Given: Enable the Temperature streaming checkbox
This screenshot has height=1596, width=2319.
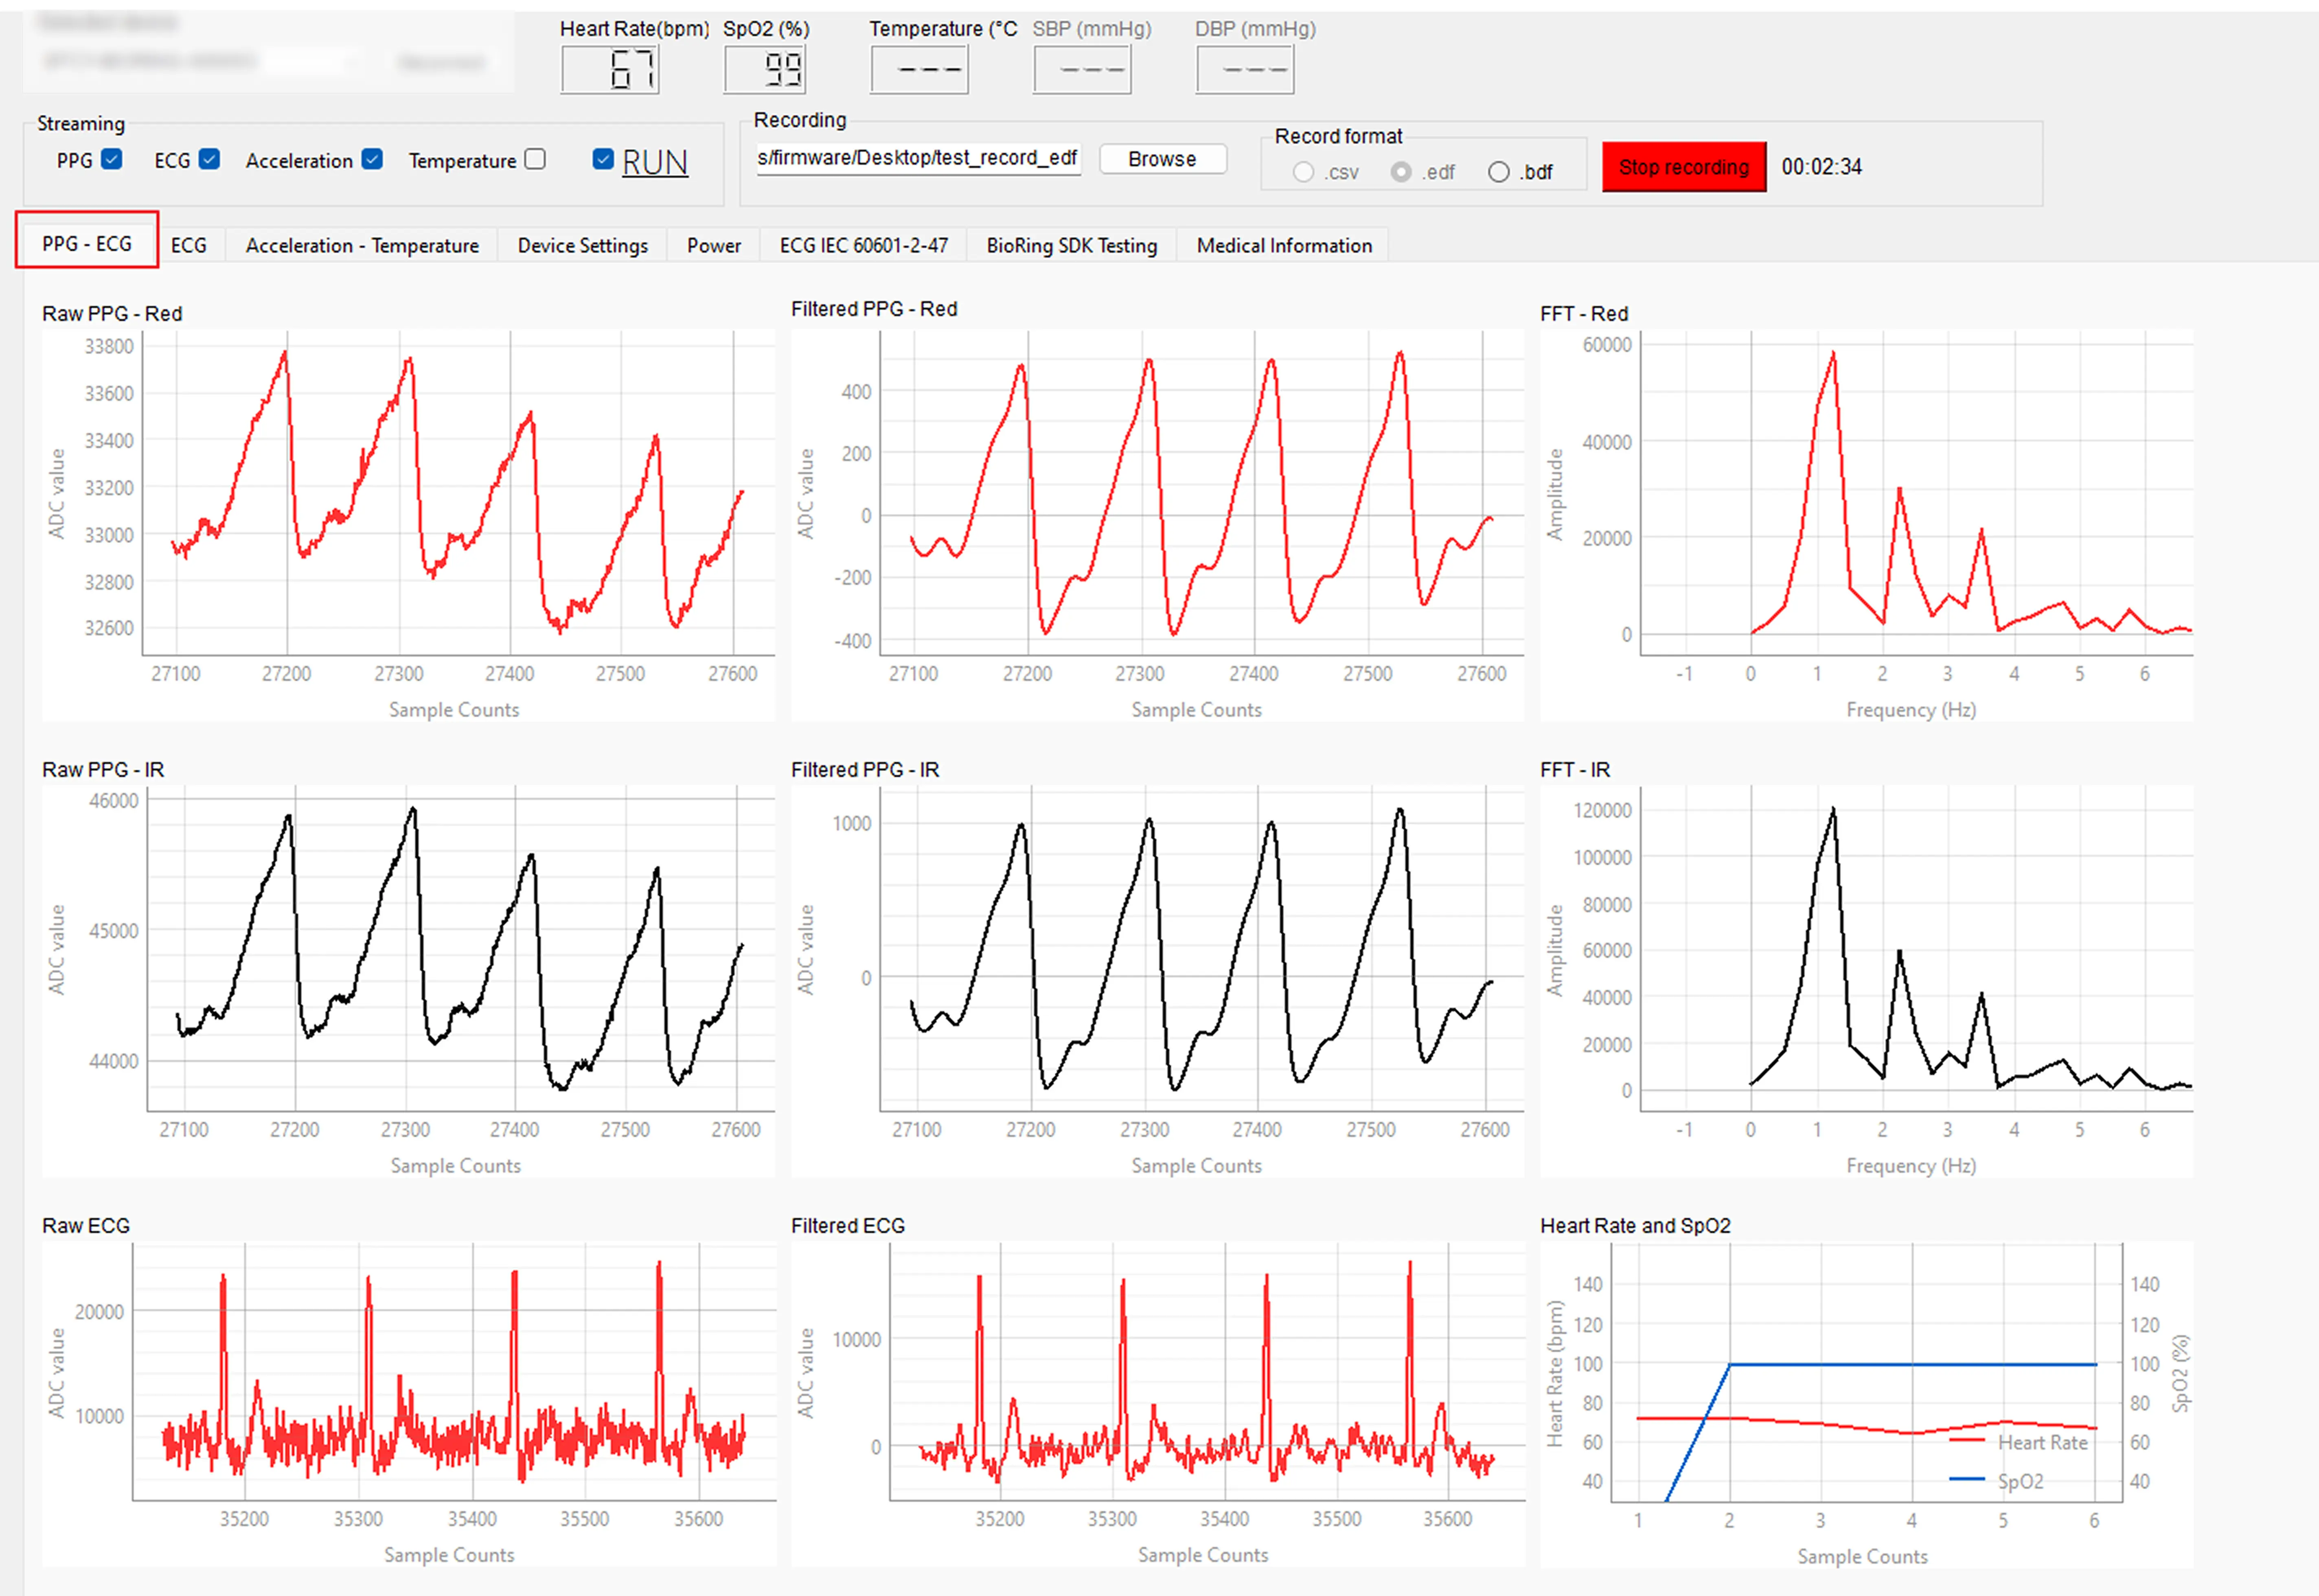Looking at the screenshot, I should click(x=535, y=160).
